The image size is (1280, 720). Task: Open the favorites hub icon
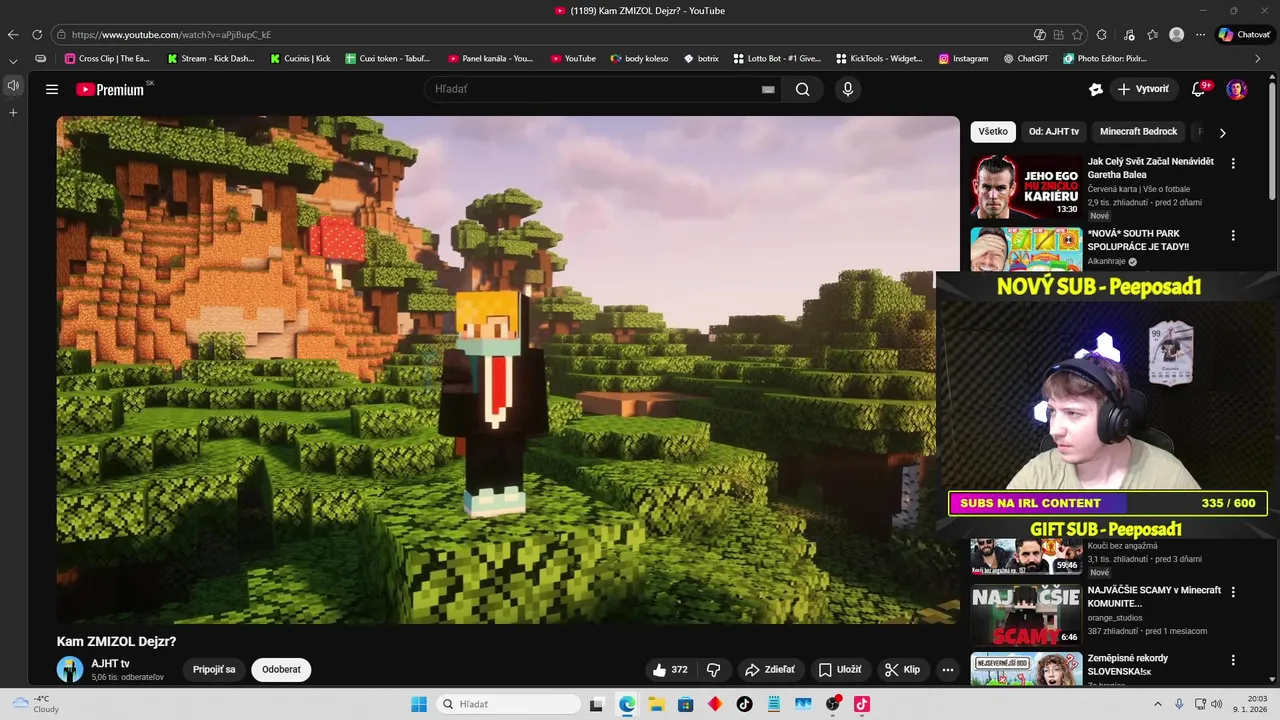pos(1153,34)
